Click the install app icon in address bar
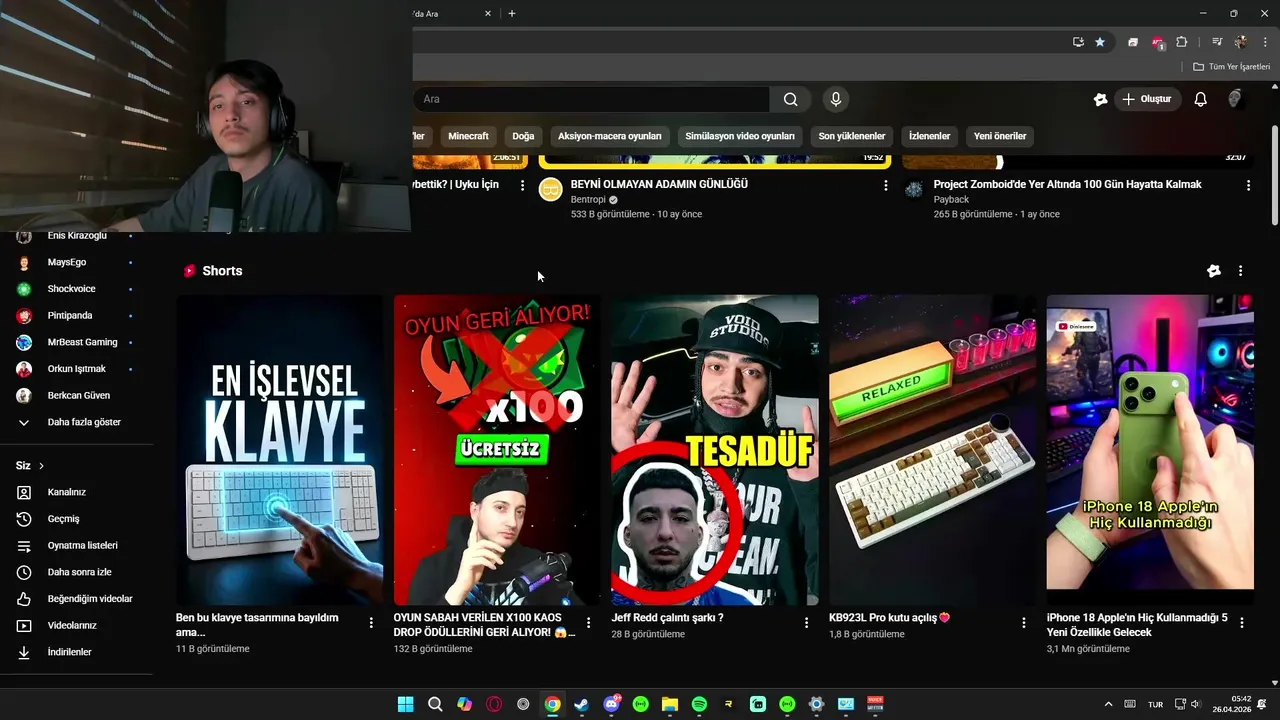The width and height of the screenshot is (1280, 720). tap(1078, 42)
